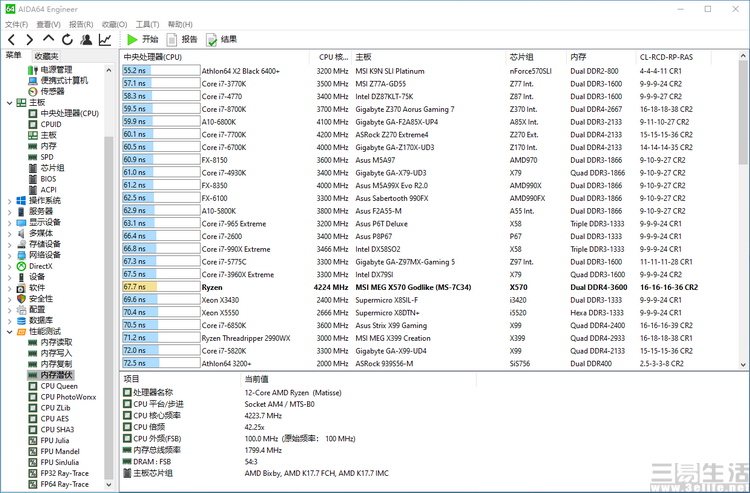This screenshot has width=750, height=493.
Task: Click the green 开始 start button
Action: pos(143,40)
